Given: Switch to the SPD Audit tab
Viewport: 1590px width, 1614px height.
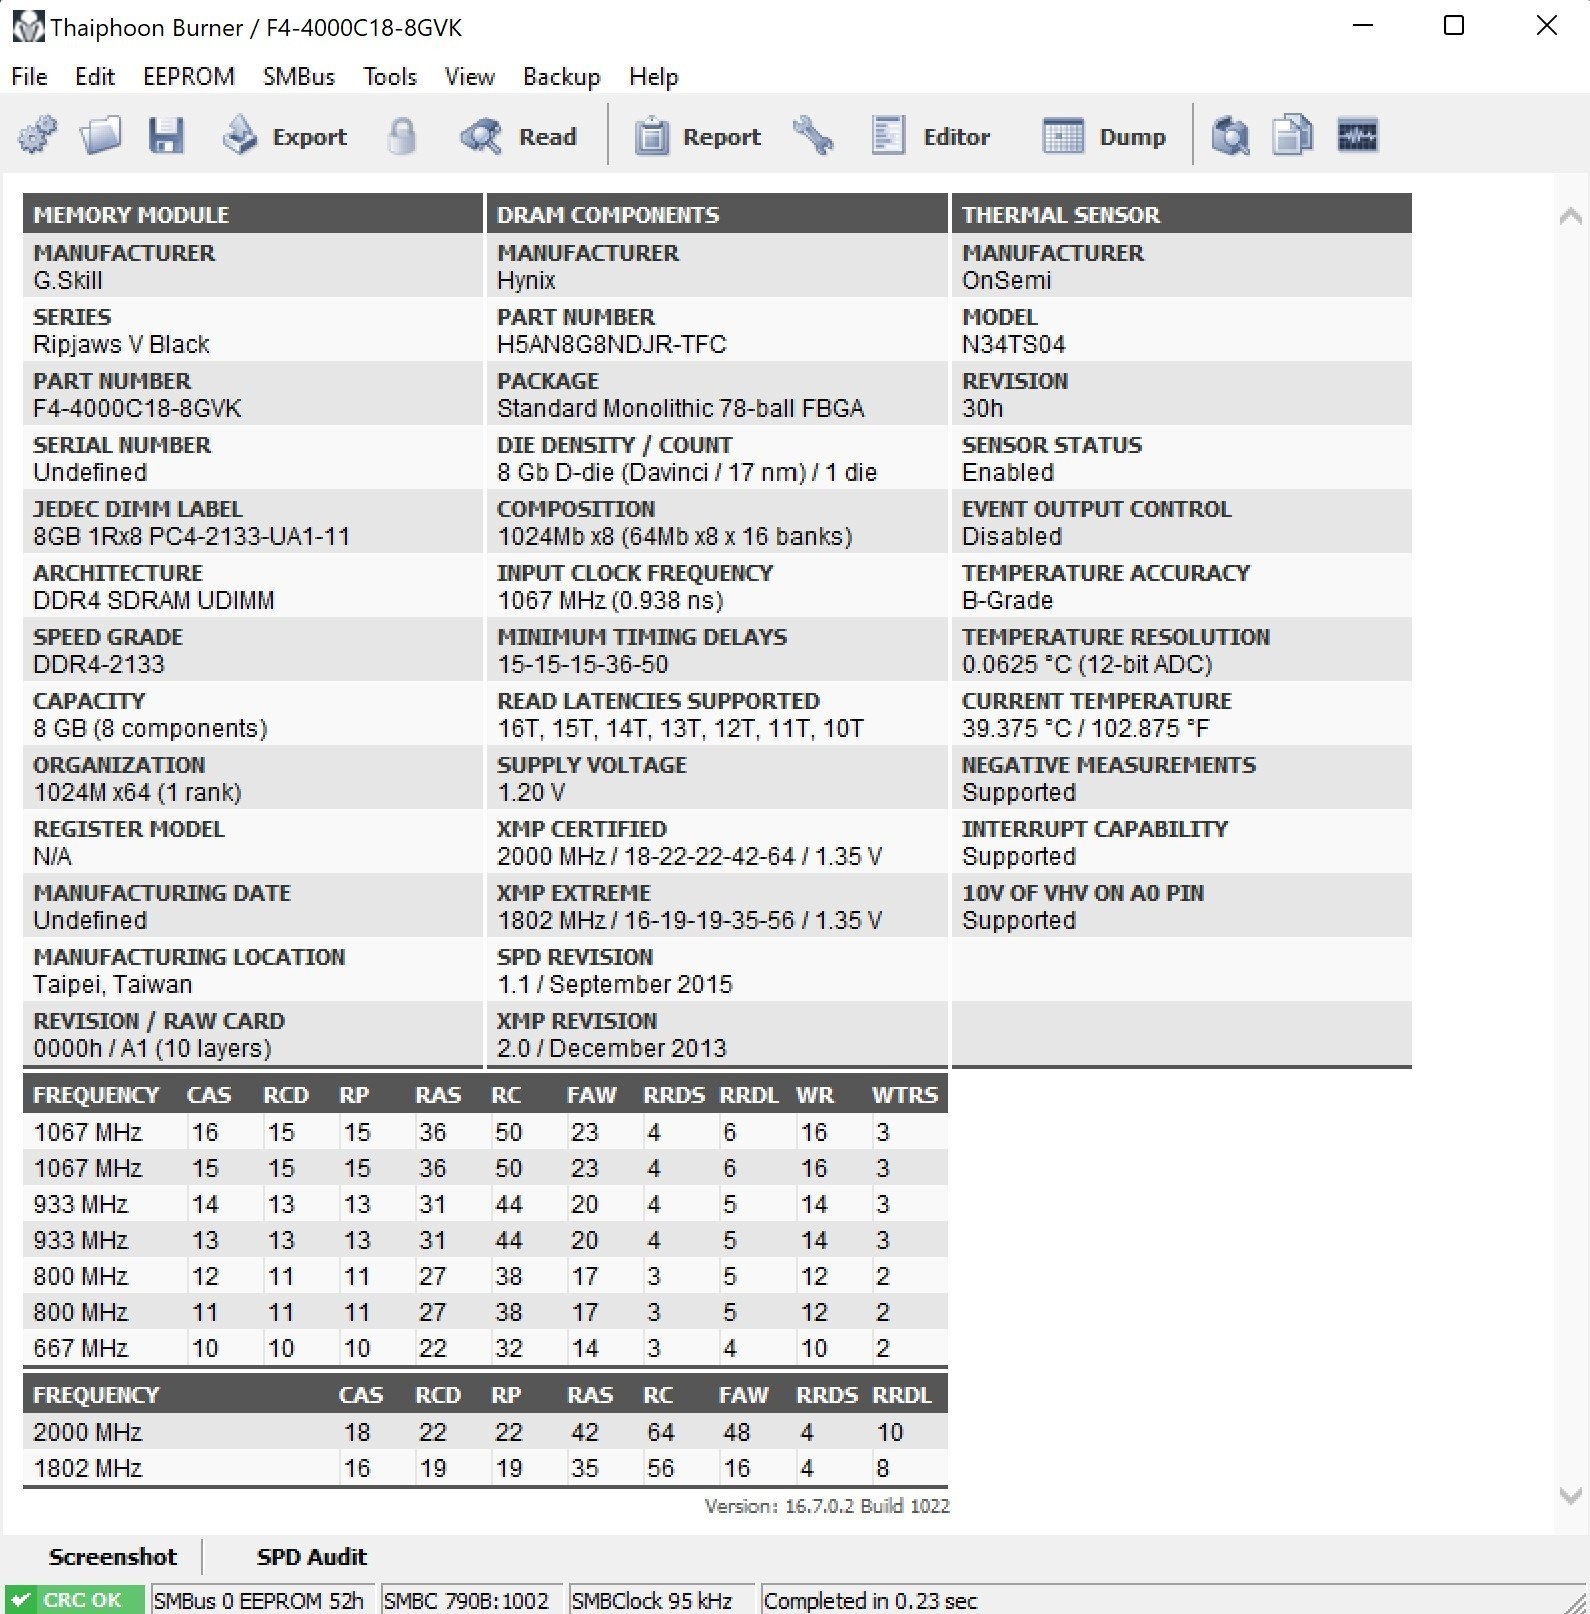Looking at the screenshot, I should (312, 1557).
